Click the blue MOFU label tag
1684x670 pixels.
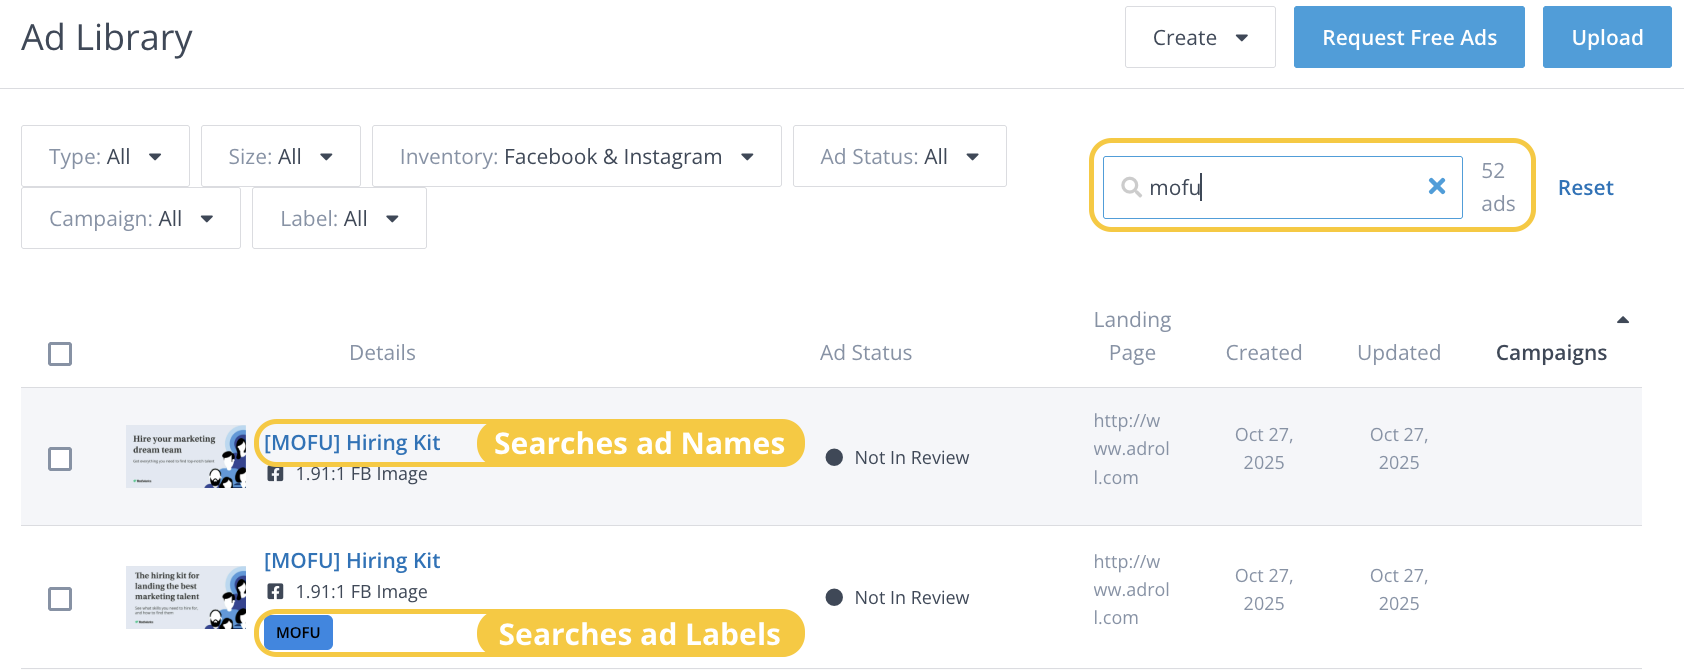coord(298,633)
